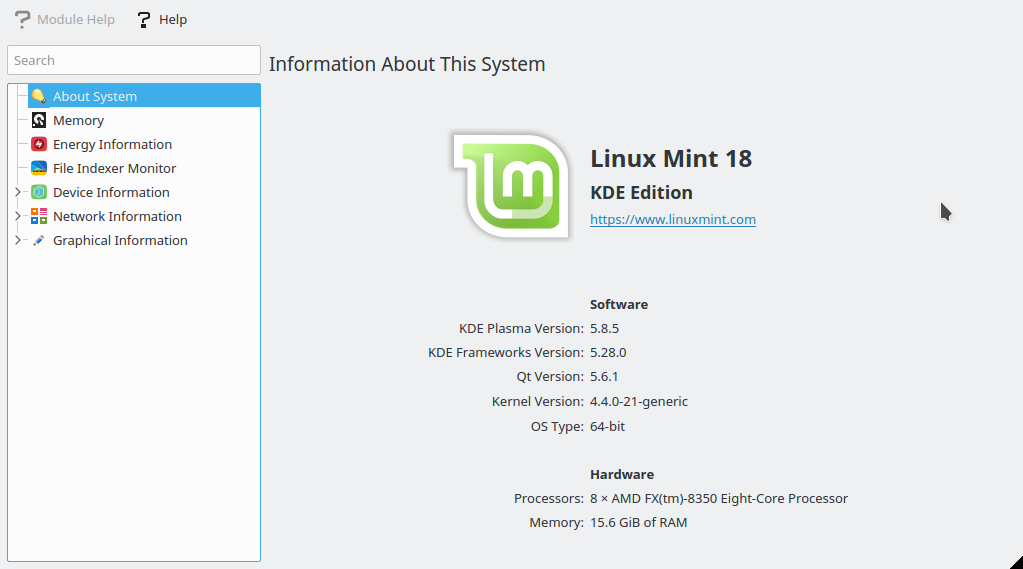This screenshot has width=1023, height=569.
Task: Click the AMD FX(tm)-8350 processor text
Action: 719,499
